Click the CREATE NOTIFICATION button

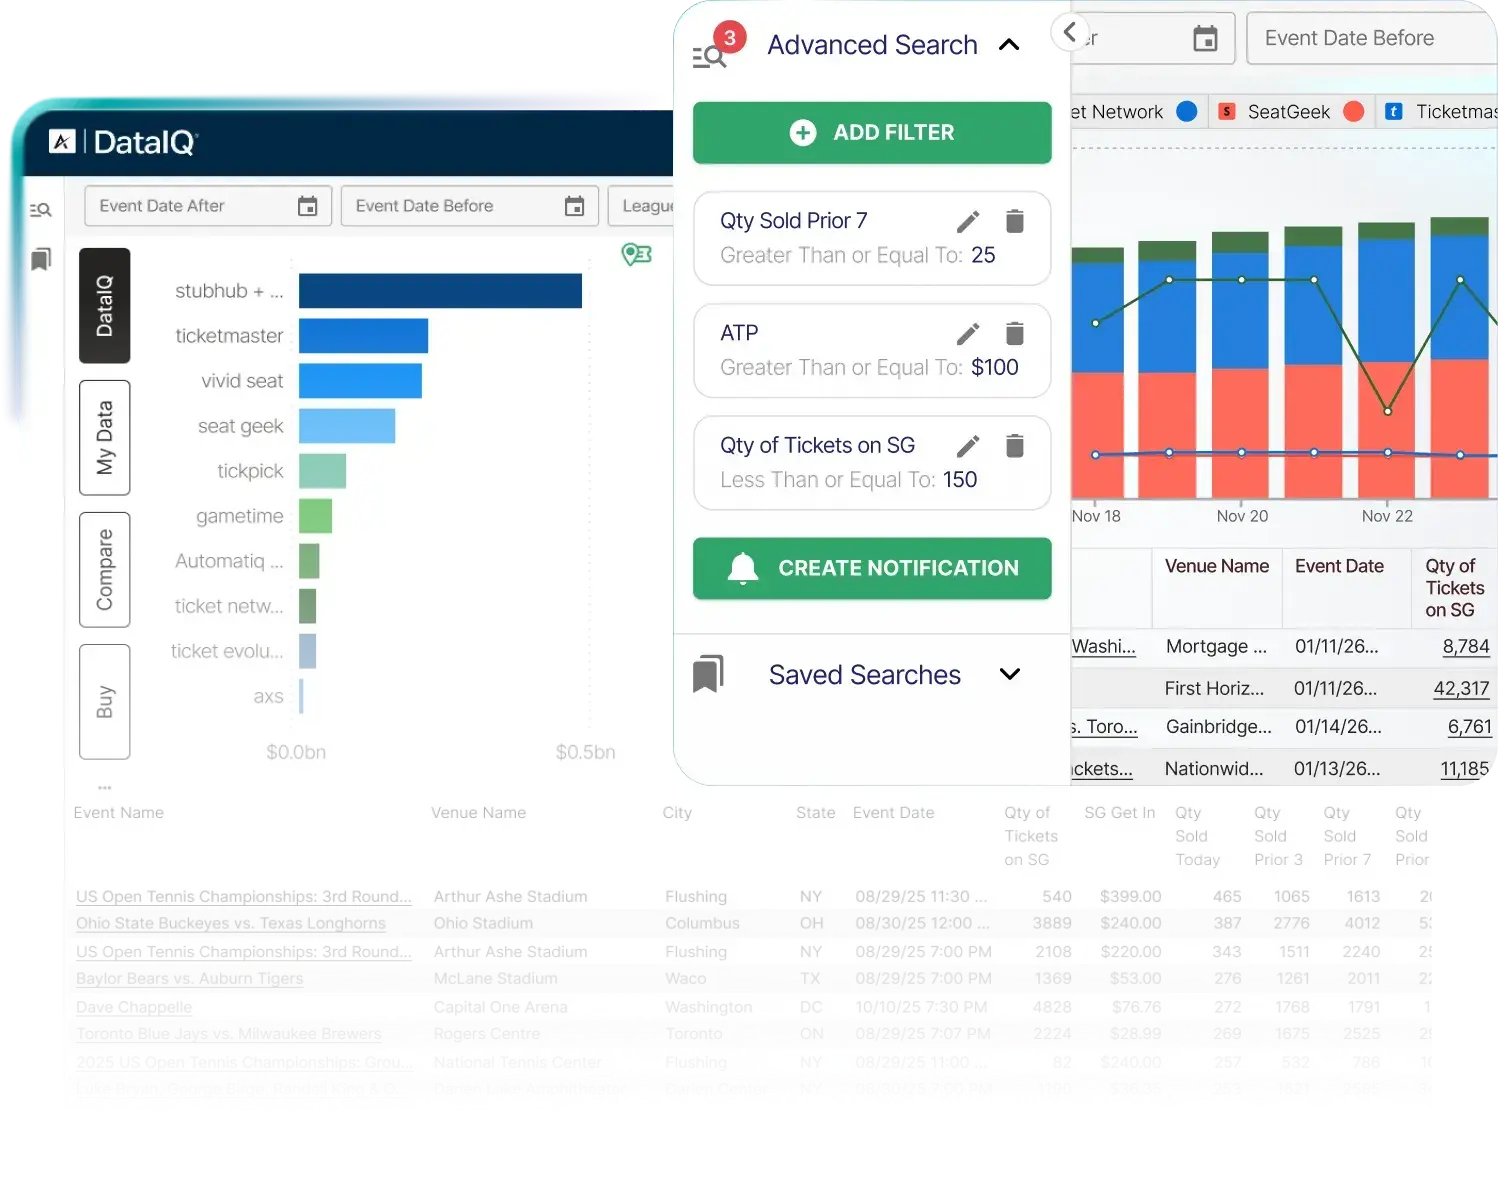[x=871, y=568]
